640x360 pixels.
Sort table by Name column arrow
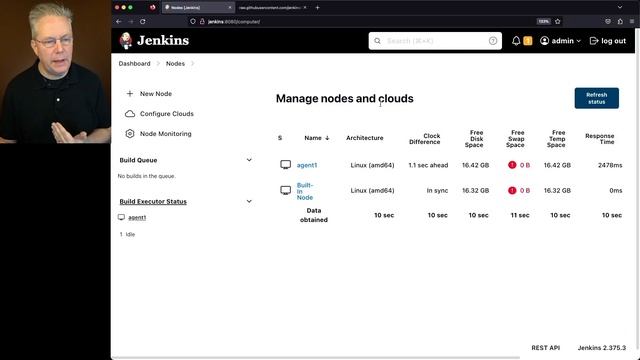click(x=327, y=138)
